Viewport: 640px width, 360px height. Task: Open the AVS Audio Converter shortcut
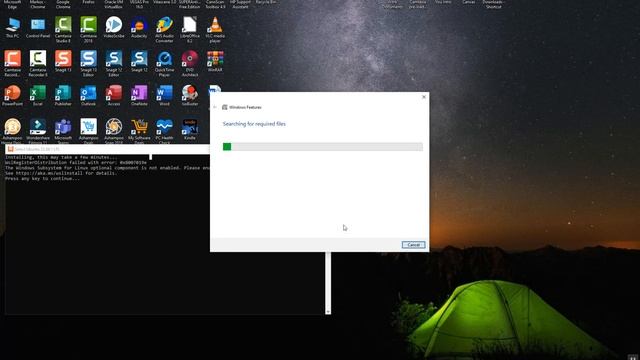tap(164, 29)
